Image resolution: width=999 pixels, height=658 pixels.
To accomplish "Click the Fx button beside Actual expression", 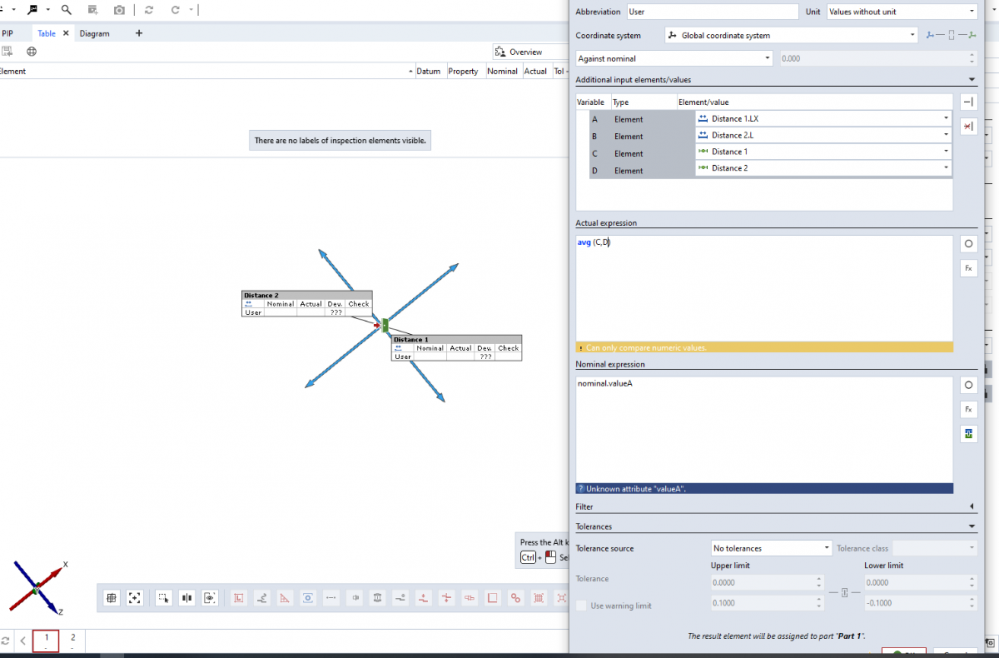I will coord(968,268).
